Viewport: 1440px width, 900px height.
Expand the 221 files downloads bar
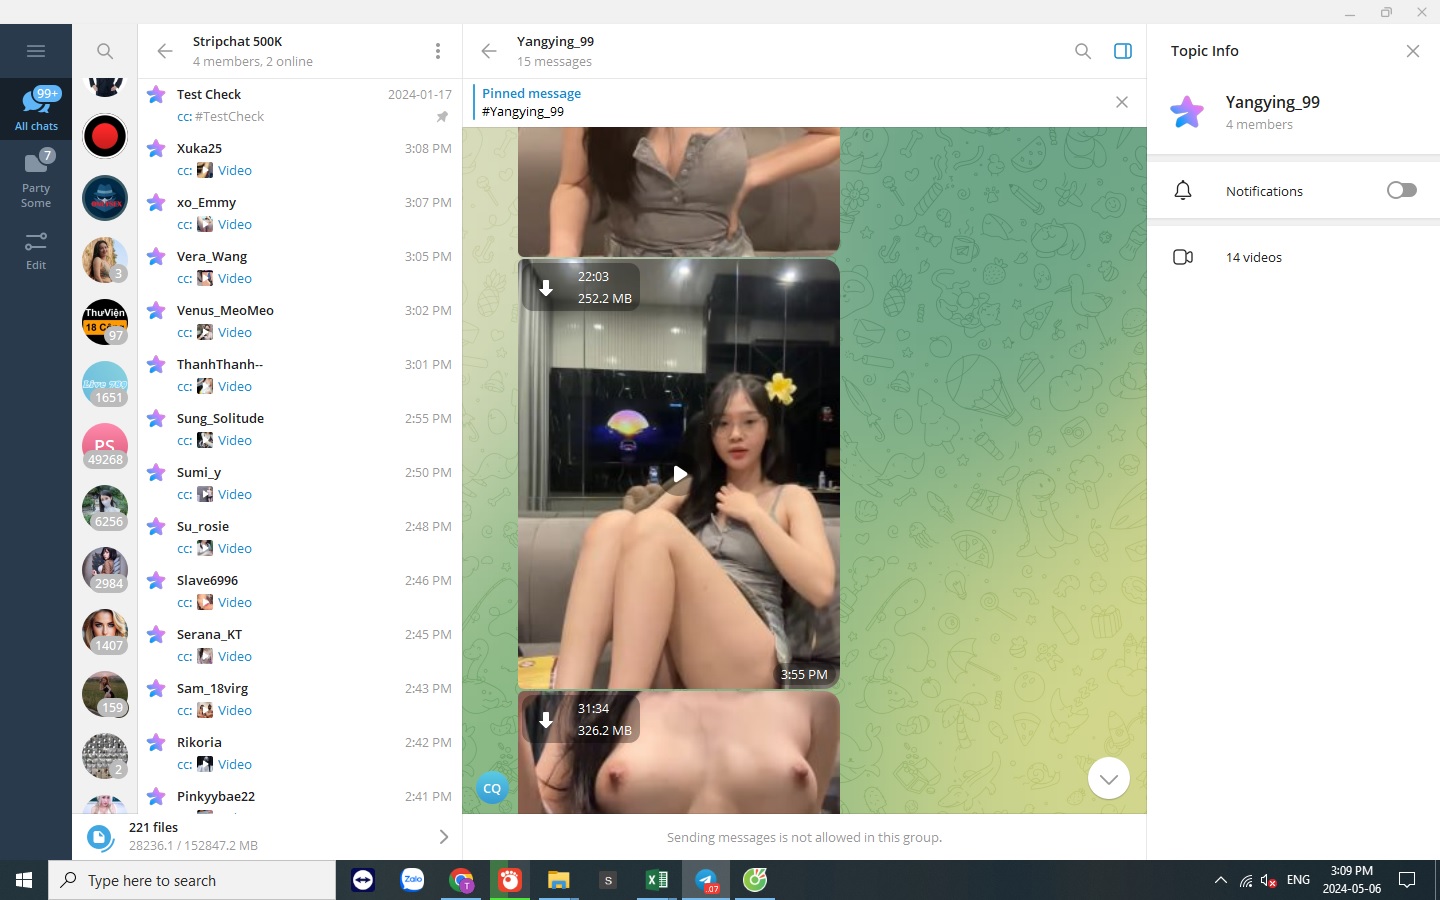443,837
